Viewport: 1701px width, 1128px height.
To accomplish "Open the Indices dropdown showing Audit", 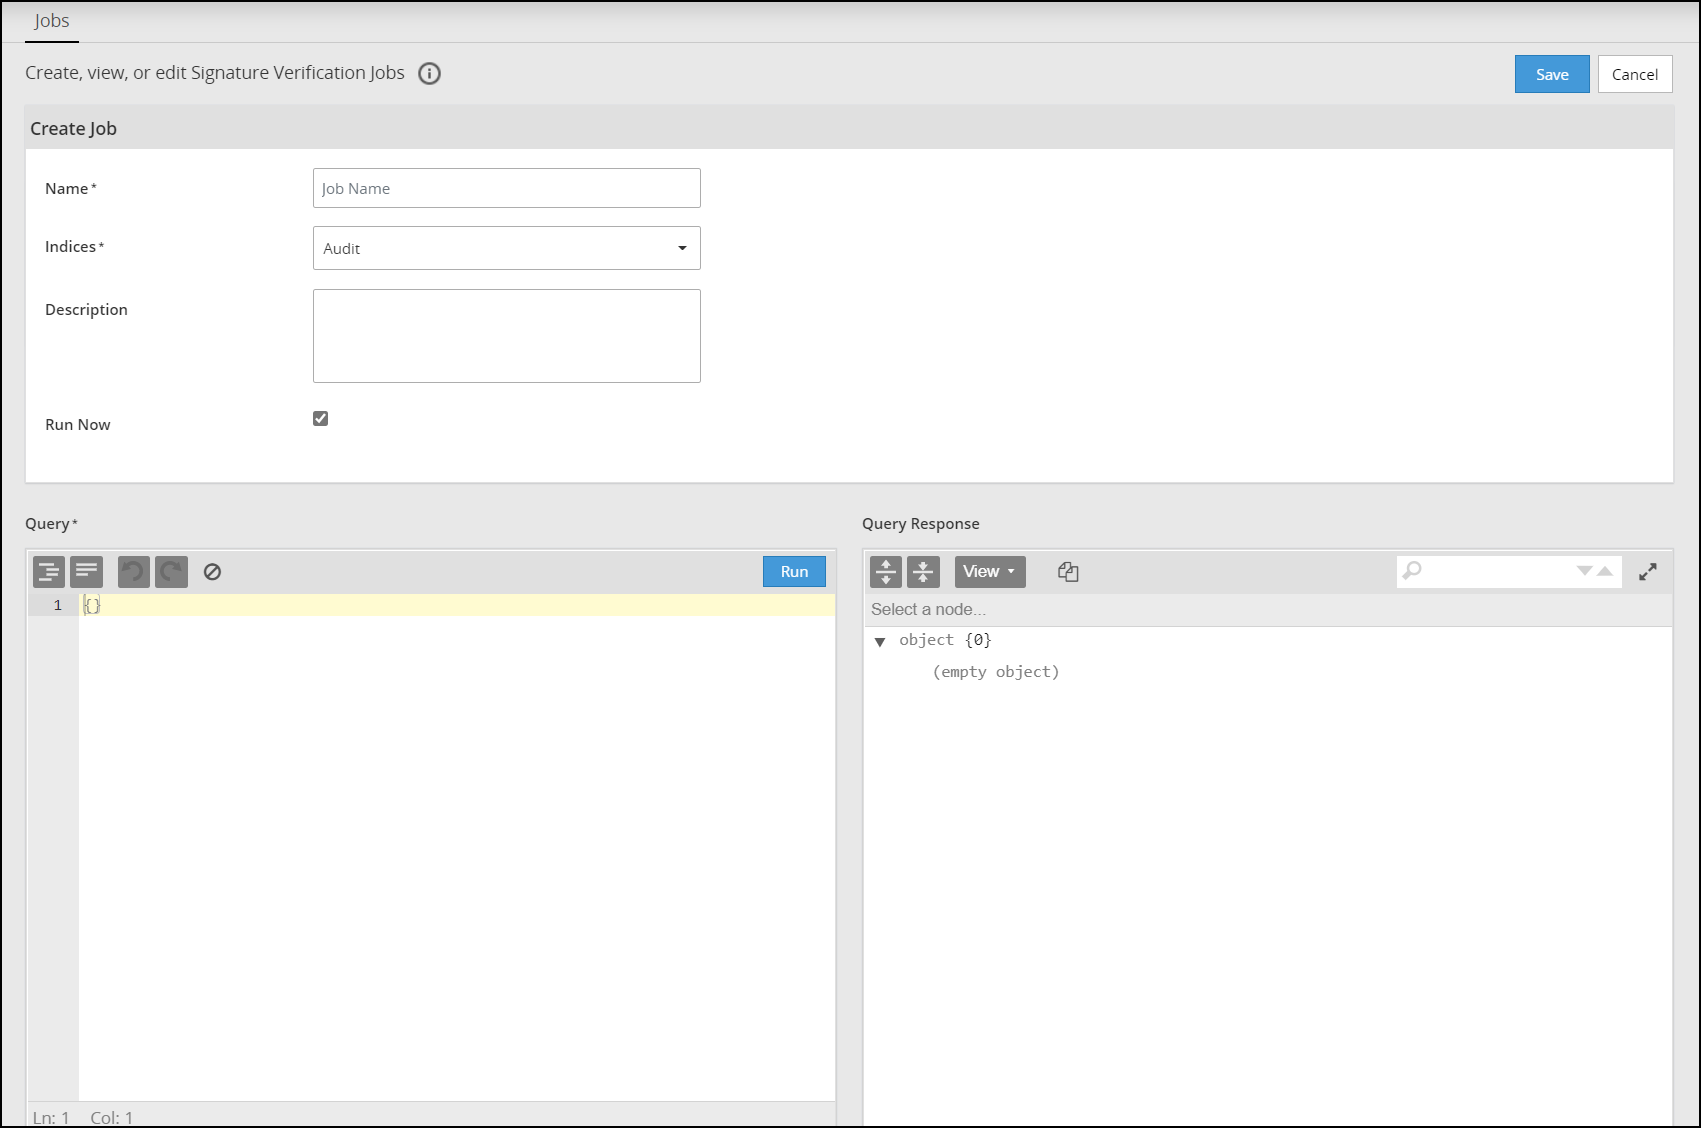I will click(x=506, y=248).
